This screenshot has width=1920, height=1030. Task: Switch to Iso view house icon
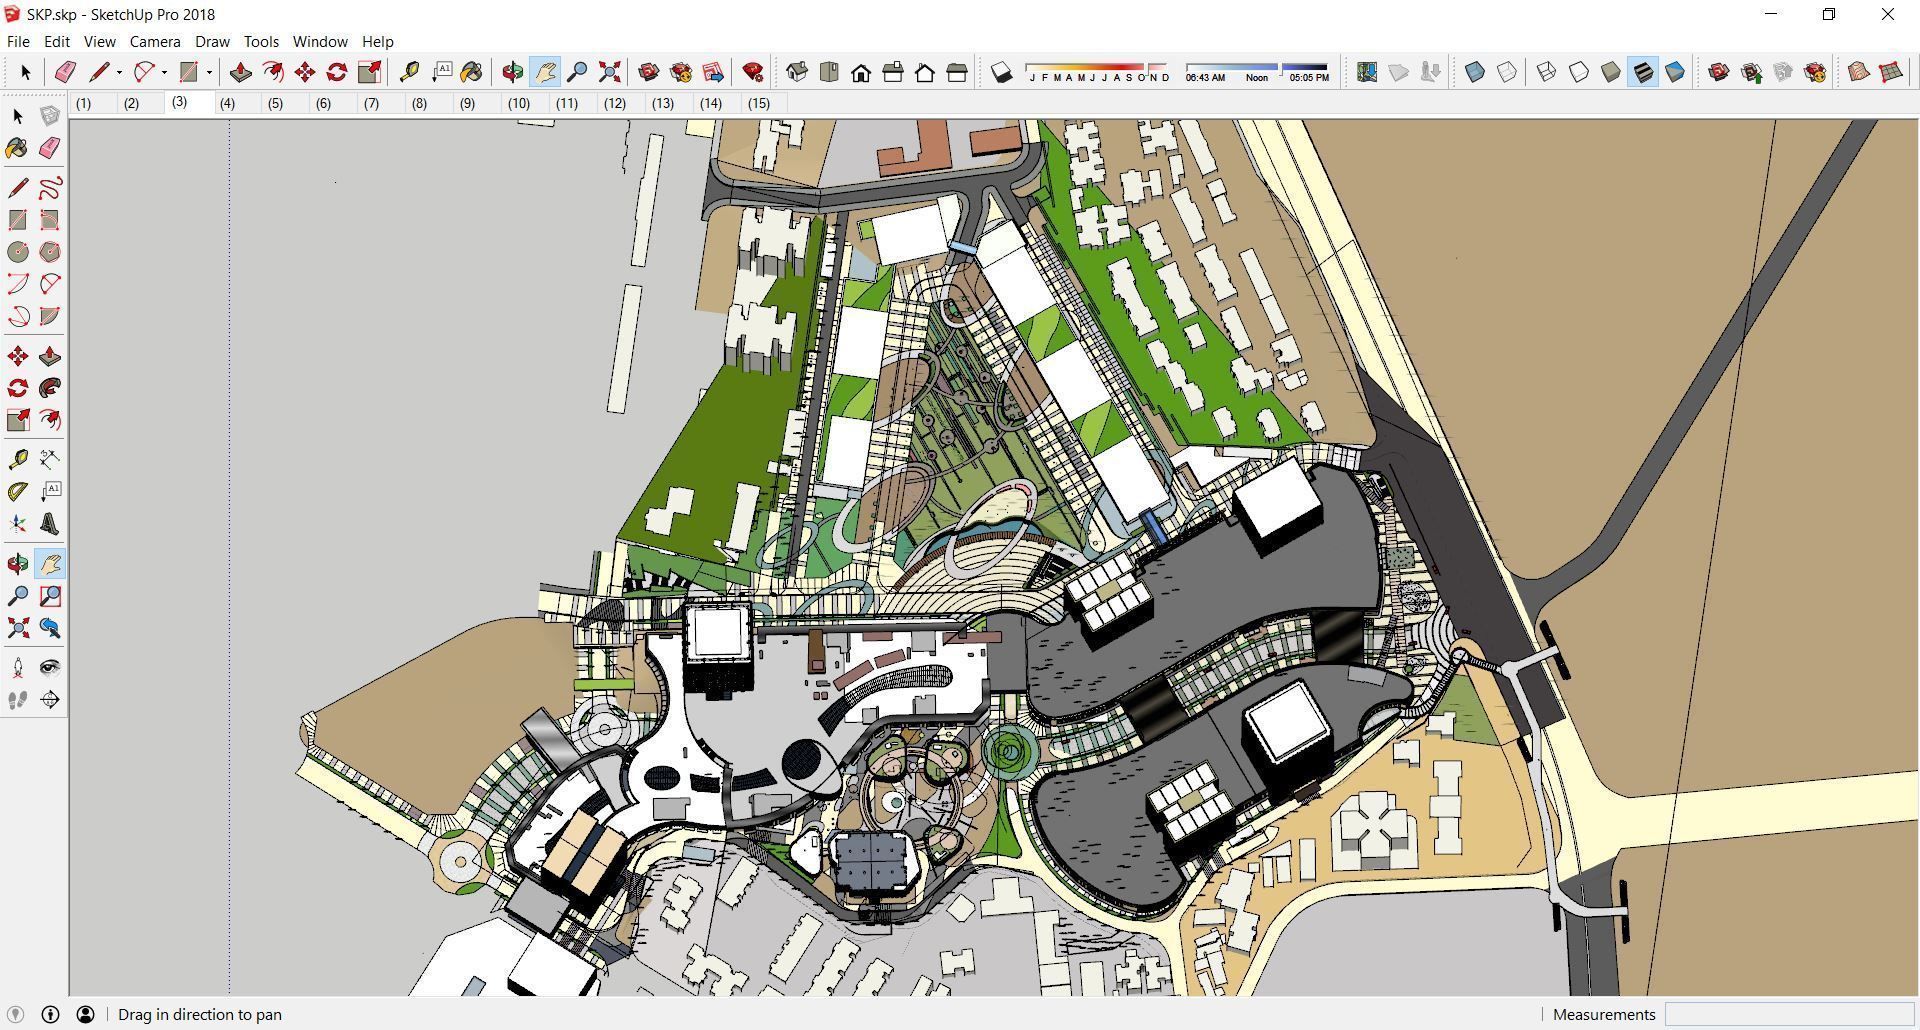pyautogui.click(x=797, y=72)
